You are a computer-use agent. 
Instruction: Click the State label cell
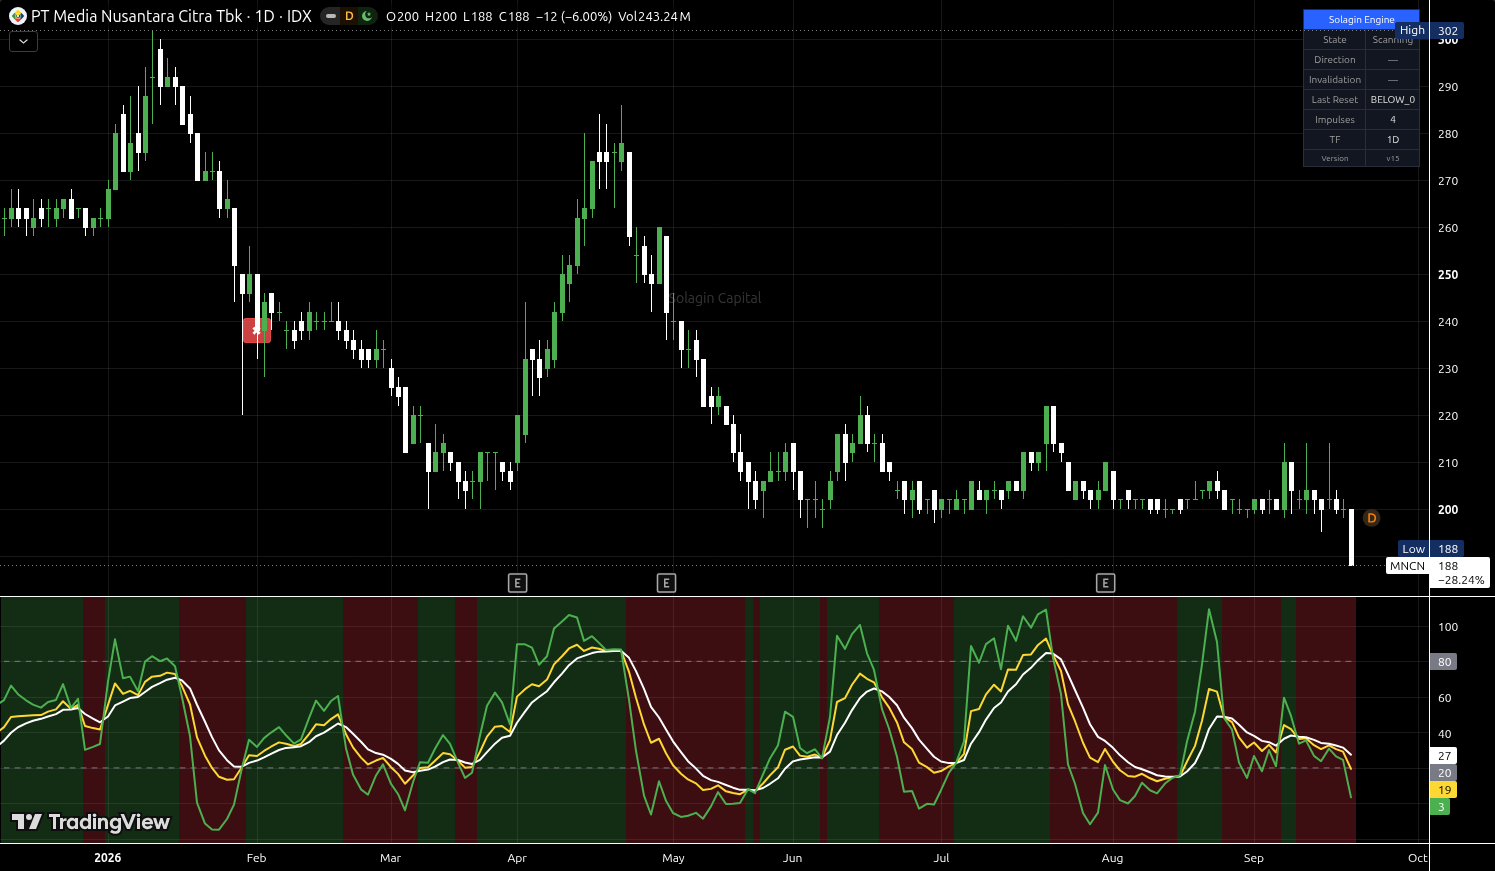tap(1334, 40)
